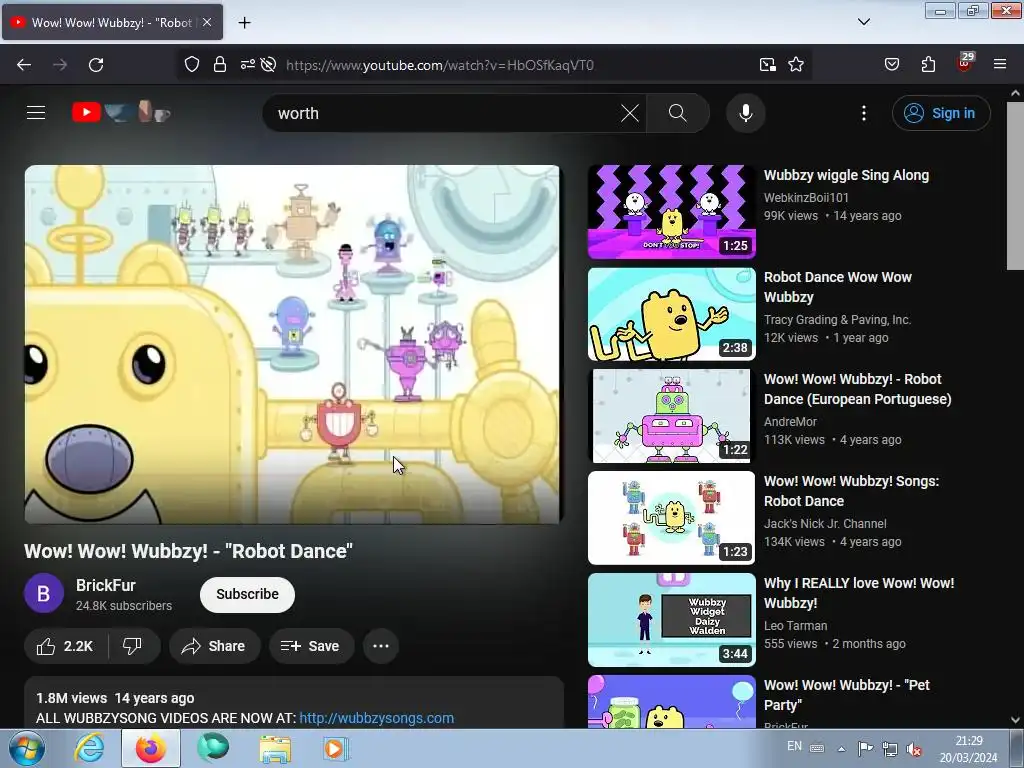Click the uBlock extension icon showing 29

point(965,63)
